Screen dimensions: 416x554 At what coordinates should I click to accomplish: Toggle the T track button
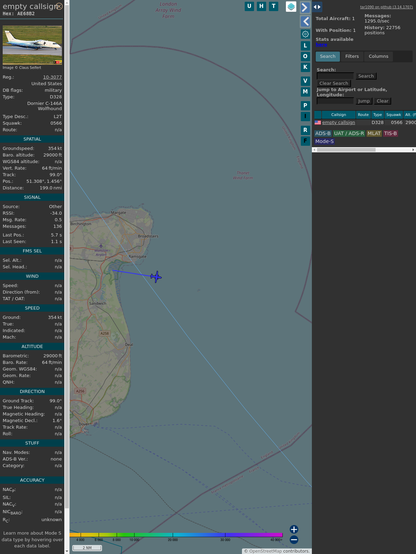point(273,6)
